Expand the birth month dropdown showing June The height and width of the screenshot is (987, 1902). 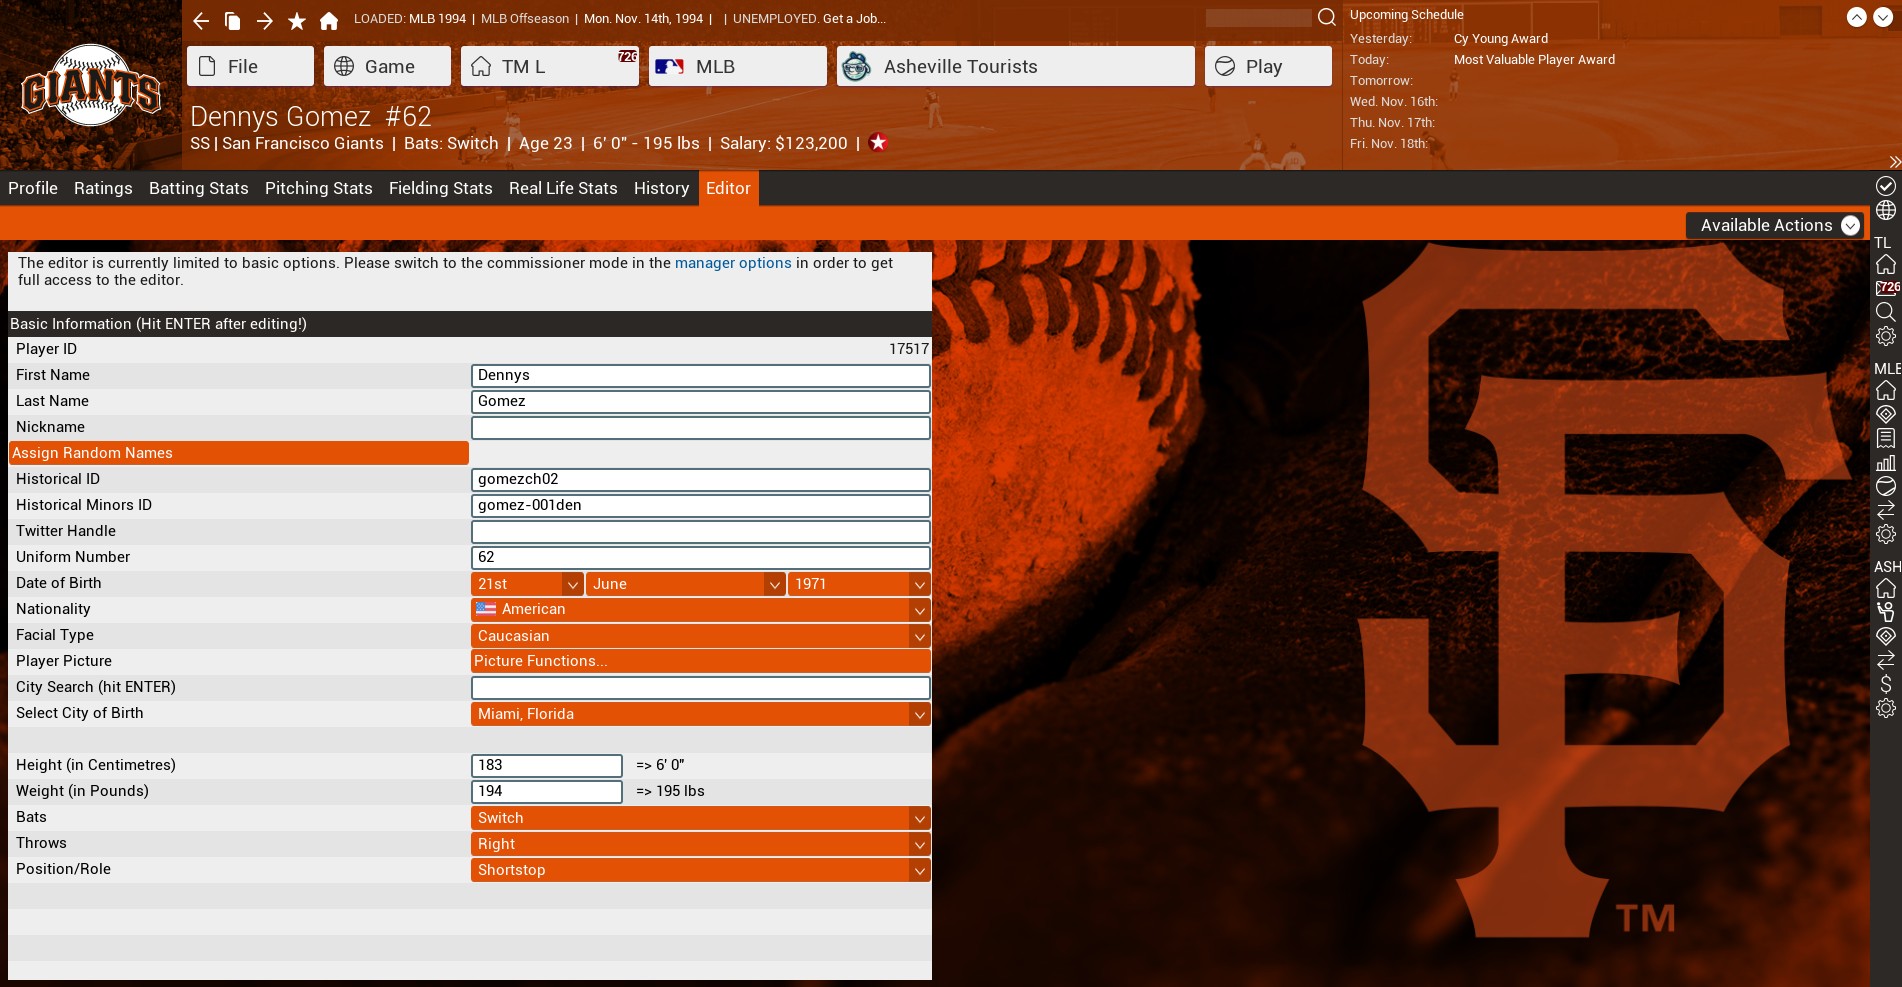click(x=686, y=584)
